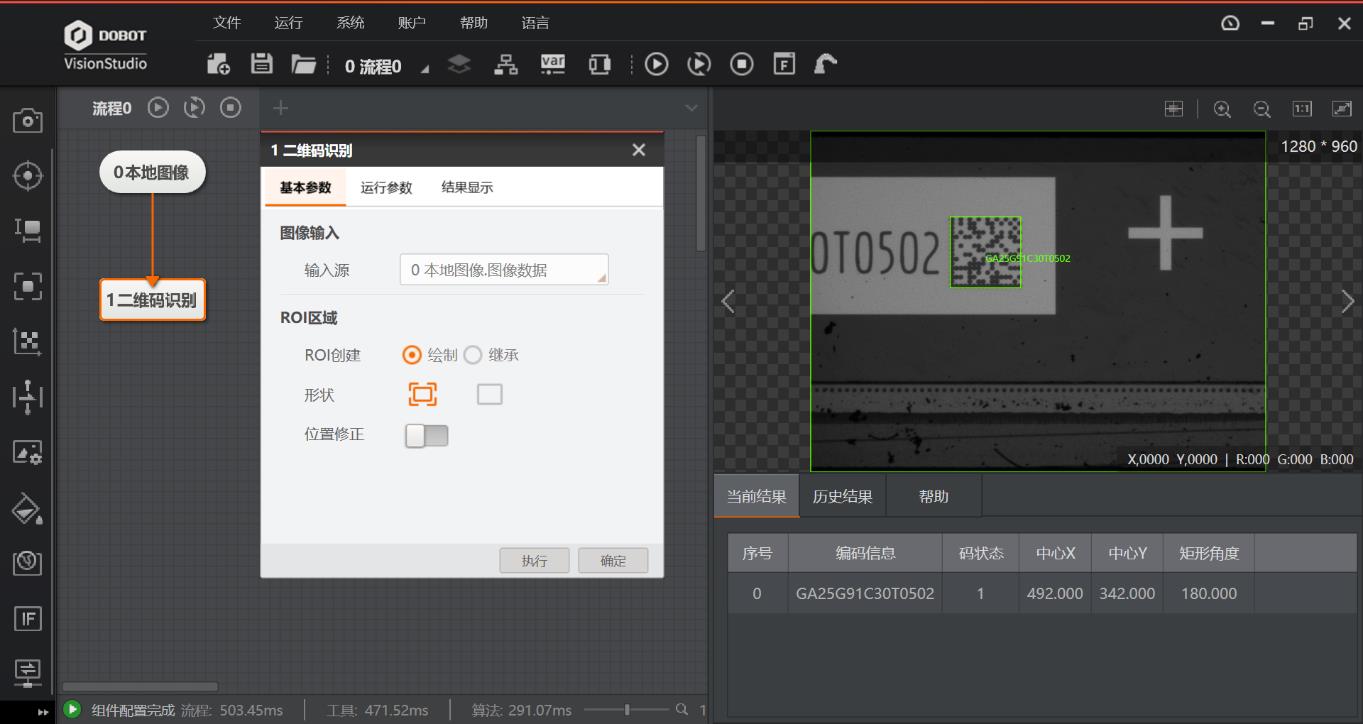Toggle the 位置修正 switch
The height and width of the screenshot is (724, 1363).
pyautogui.click(x=427, y=435)
